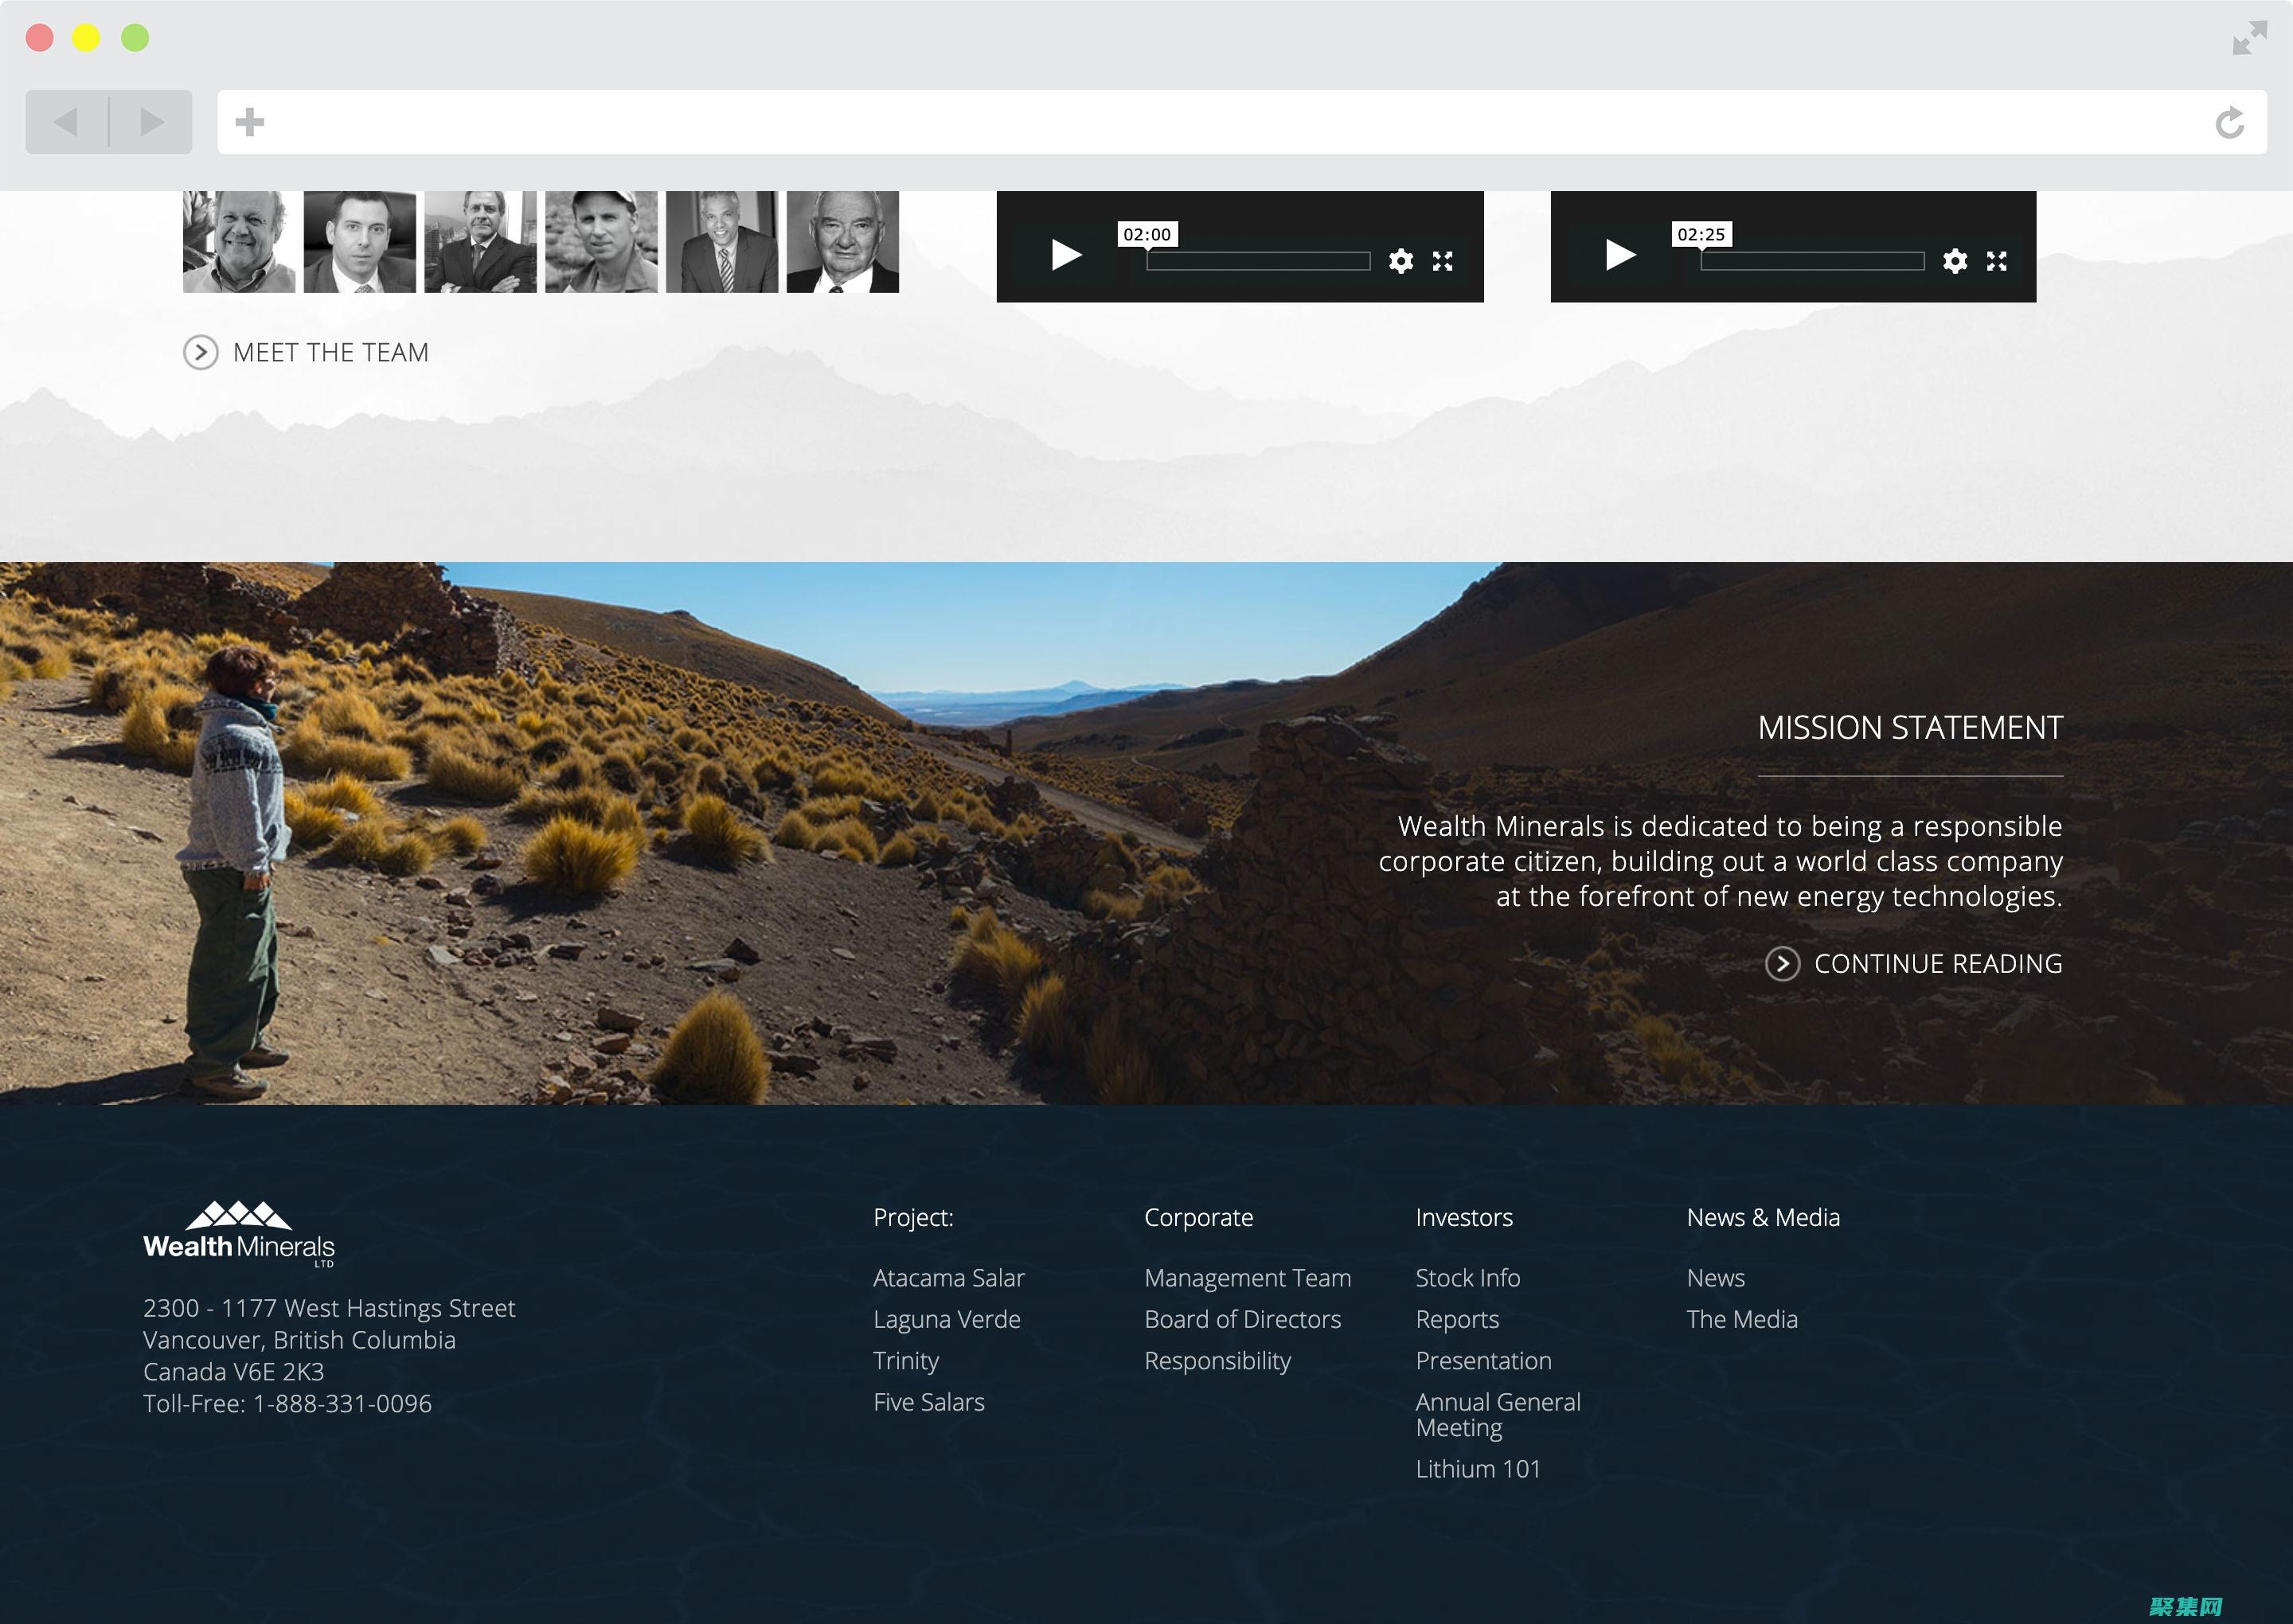
Task: Play the 02:25 video
Action: pyautogui.click(x=1619, y=255)
